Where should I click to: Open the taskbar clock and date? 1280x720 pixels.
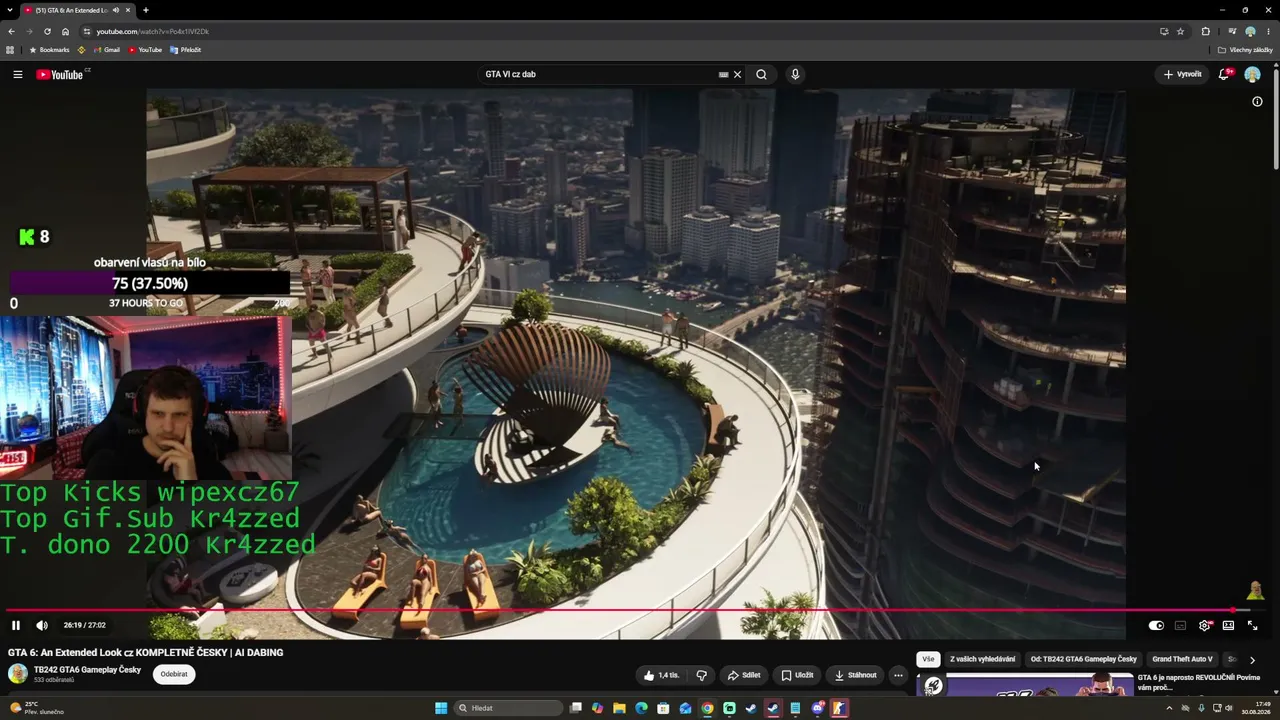1257,708
